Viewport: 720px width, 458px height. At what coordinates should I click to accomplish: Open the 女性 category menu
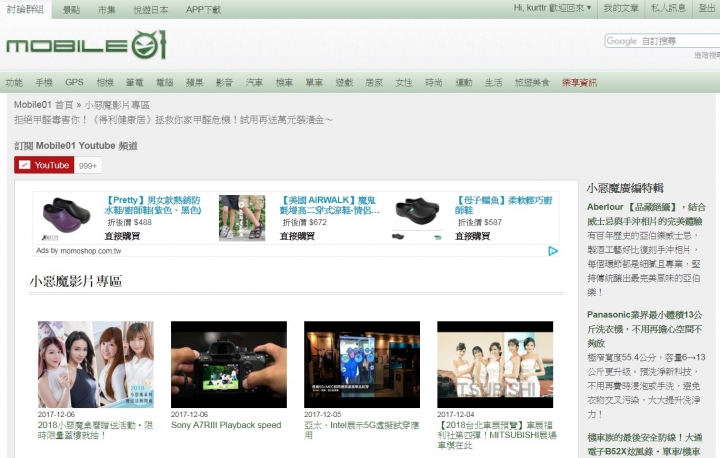404,83
